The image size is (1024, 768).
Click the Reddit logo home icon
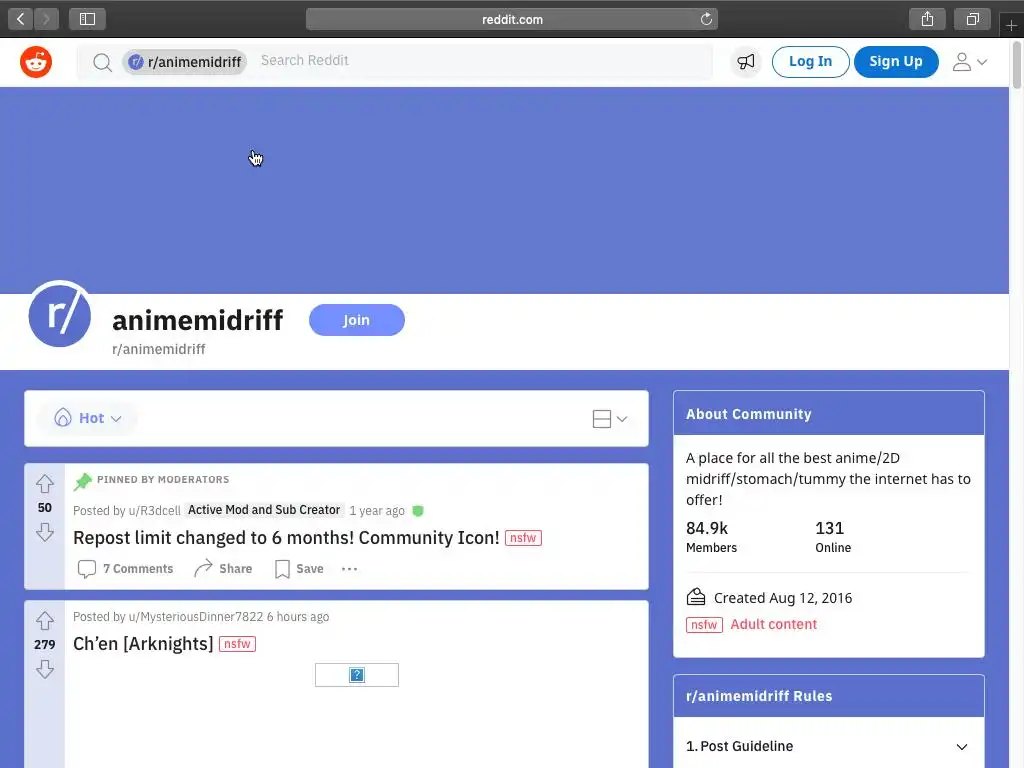coord(36,62)
